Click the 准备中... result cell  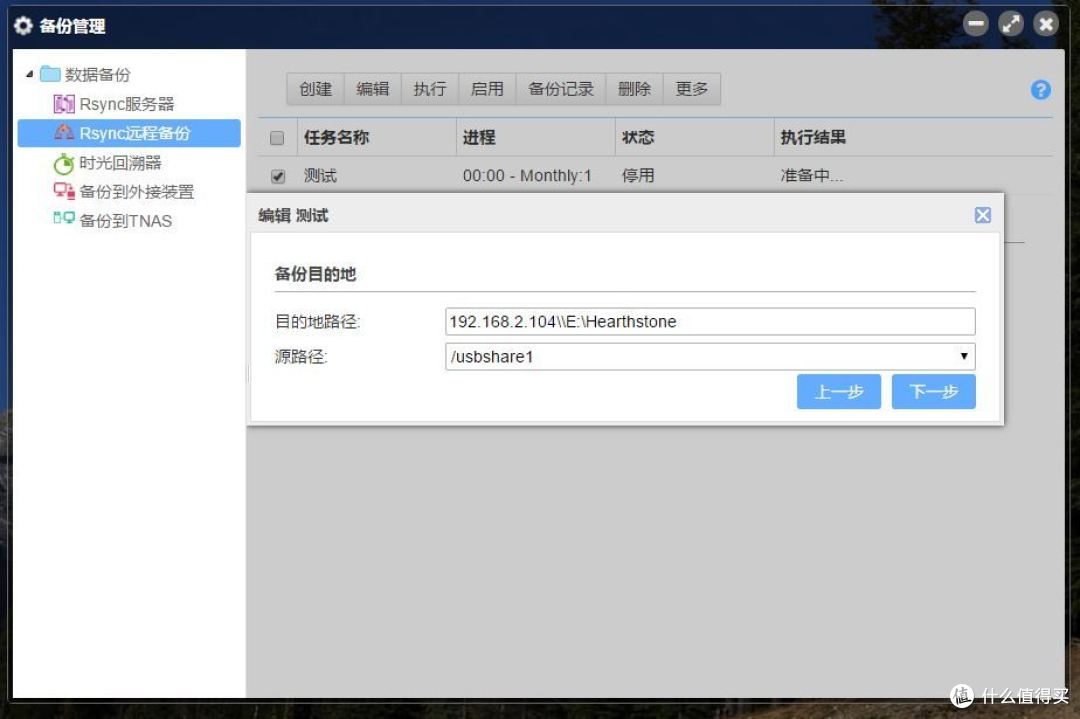point(811,176)
